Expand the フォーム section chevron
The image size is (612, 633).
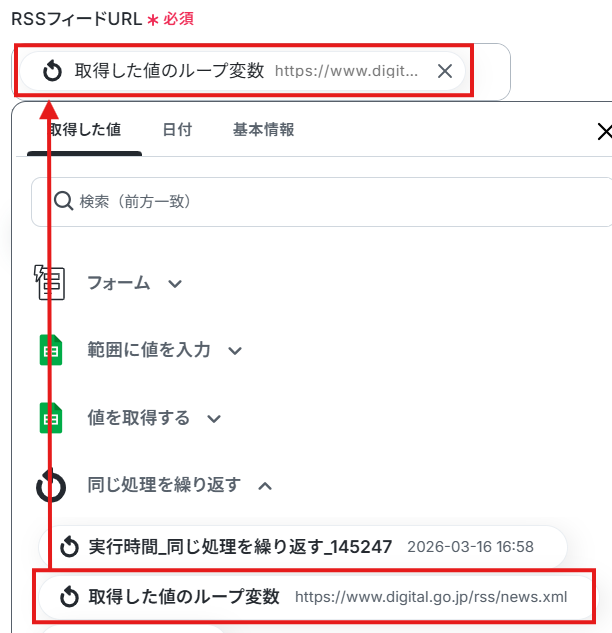175,284
